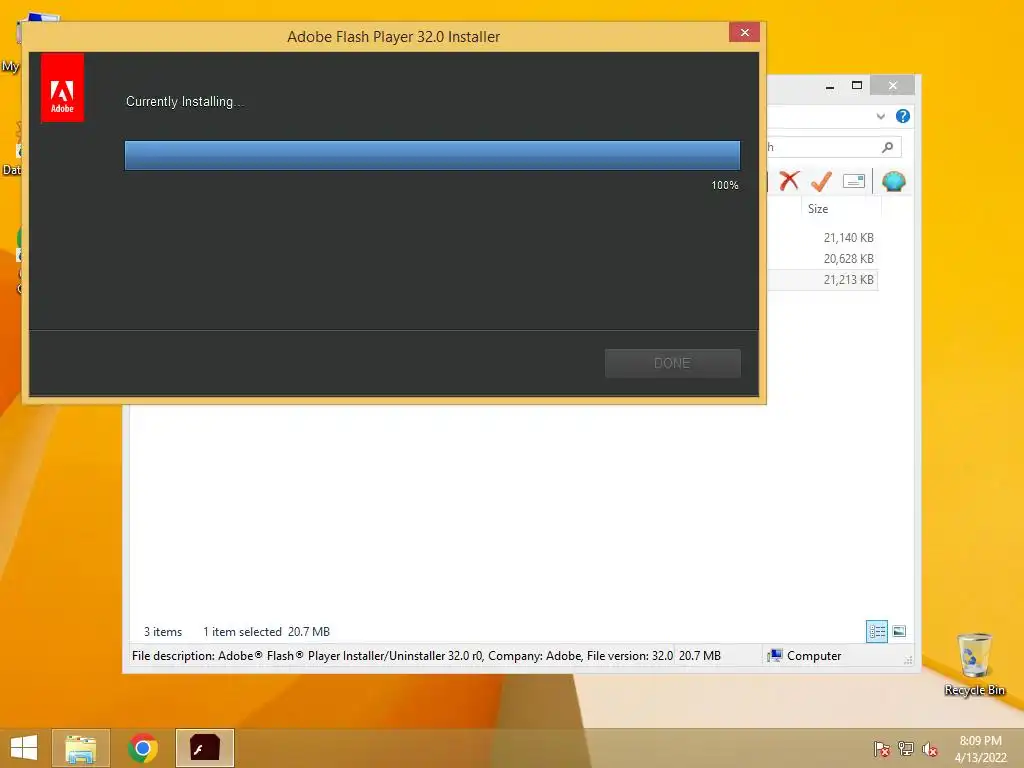Select the file sized 21,213 KB

pos(848,280)
